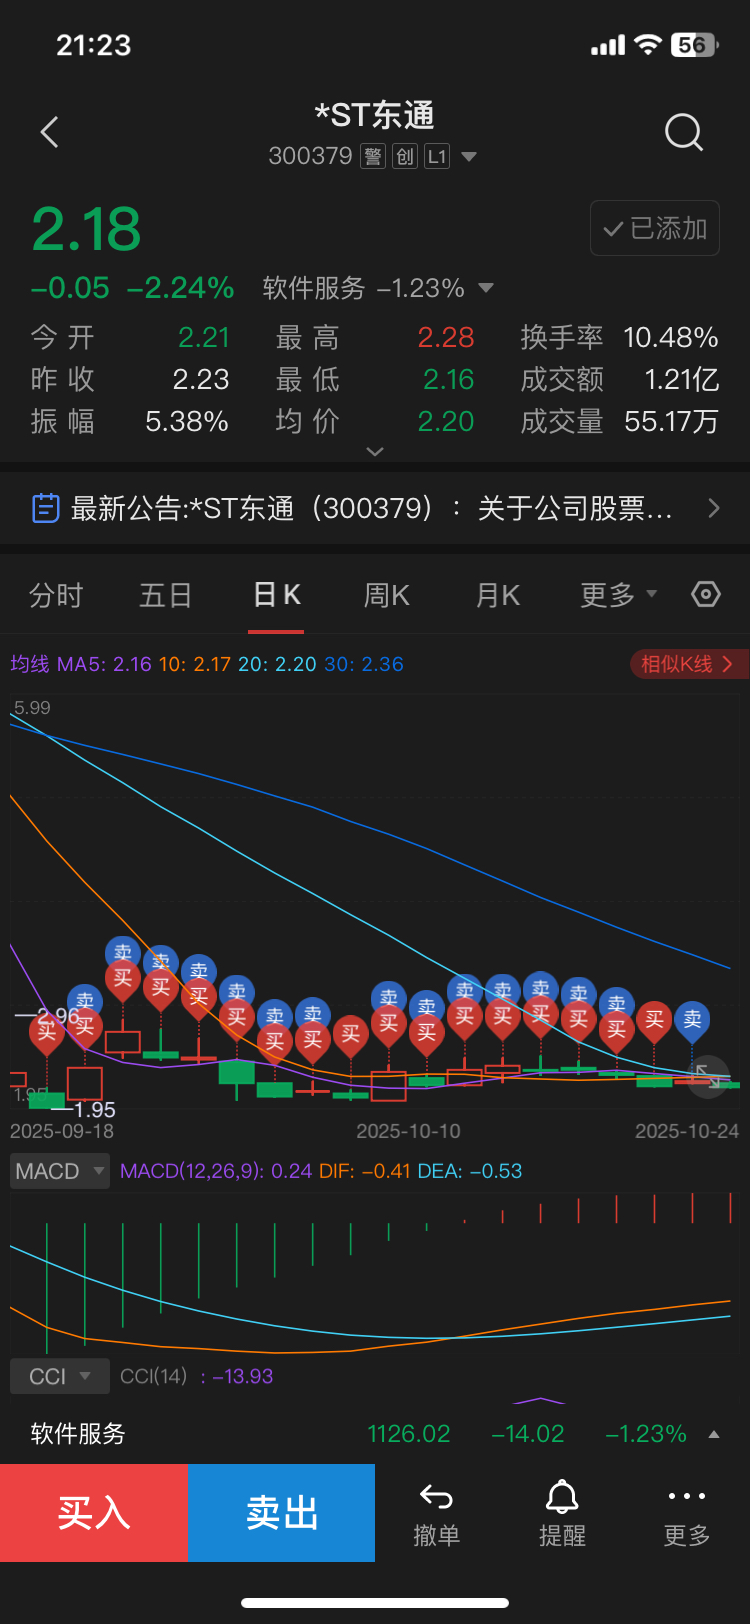Screen dimensions: 750x1624
Task: Open the MACD indicator dropdown
Action: coord(60,1171)
